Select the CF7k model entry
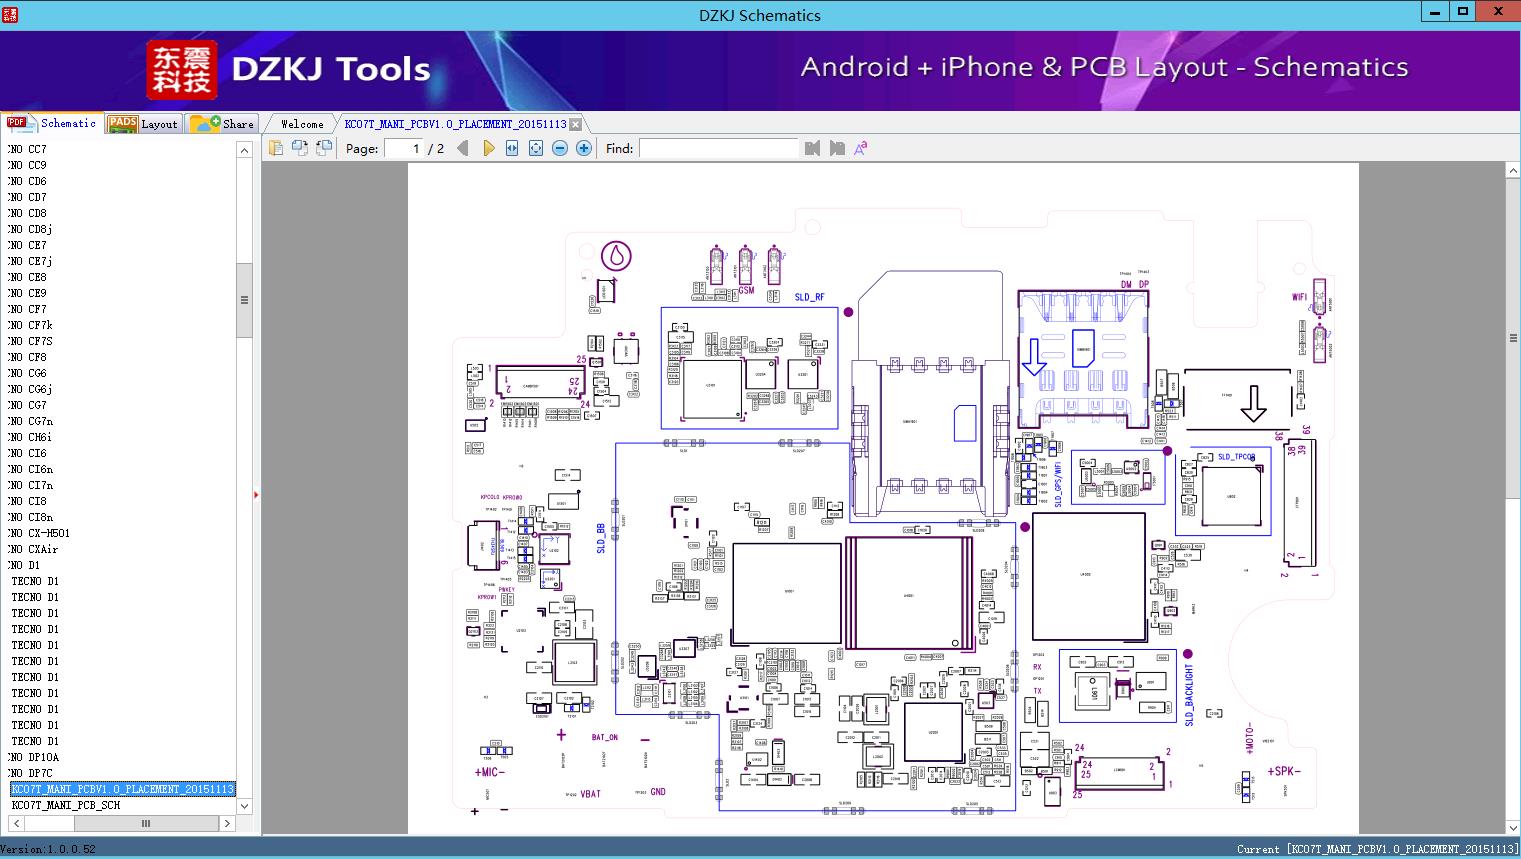Viewport: 1521px width, 859px height. tap(30, 325)
